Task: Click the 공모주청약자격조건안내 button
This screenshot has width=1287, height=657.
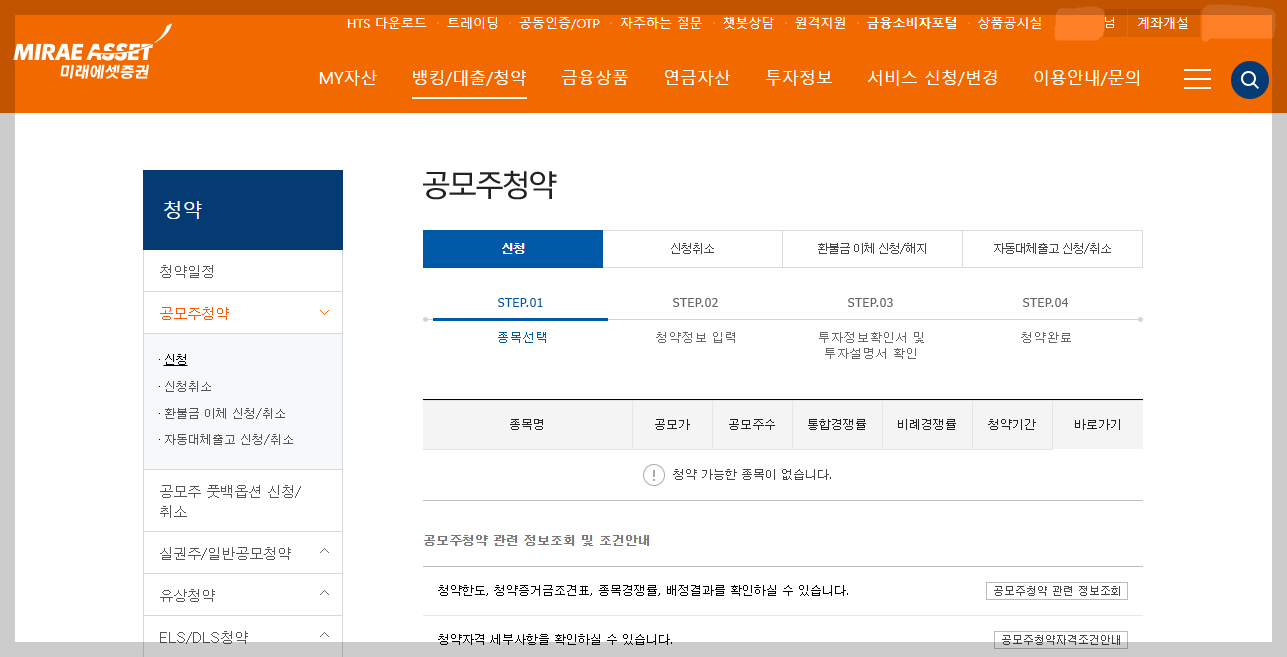Action: pyautogui.click(x=1060, y=639)
